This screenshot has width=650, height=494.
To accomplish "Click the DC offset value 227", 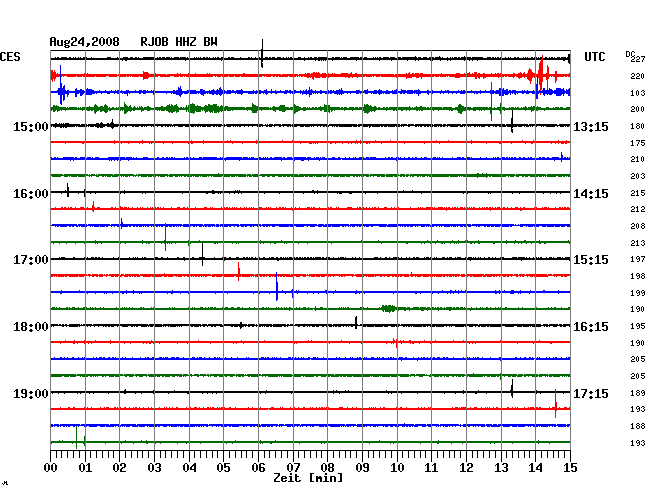I will click(638, 59).
